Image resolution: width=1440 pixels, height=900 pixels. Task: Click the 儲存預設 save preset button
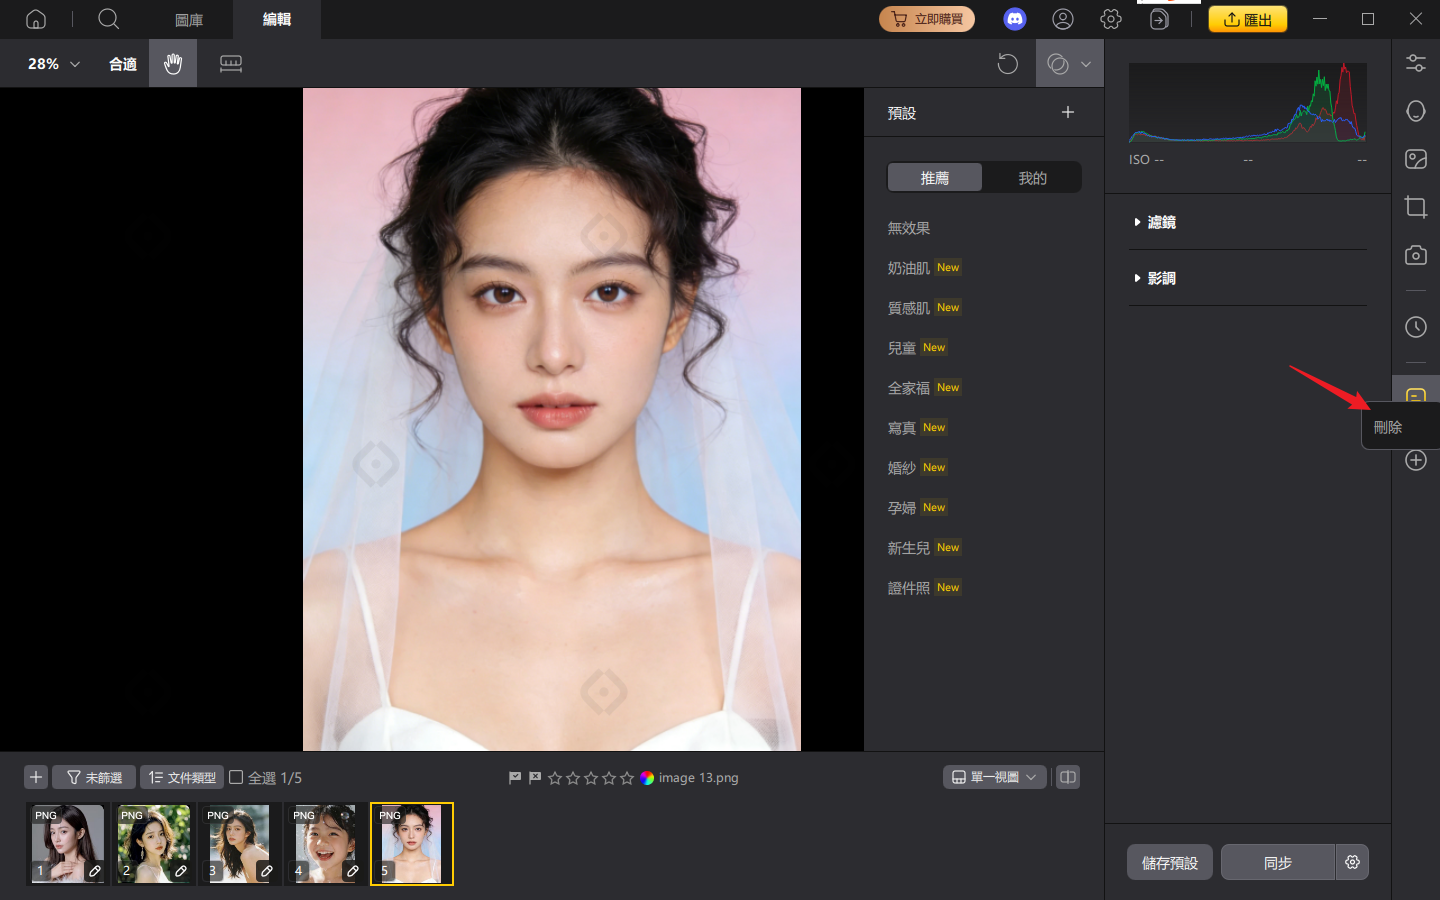pyautogui.click(x=1169, y=862)
